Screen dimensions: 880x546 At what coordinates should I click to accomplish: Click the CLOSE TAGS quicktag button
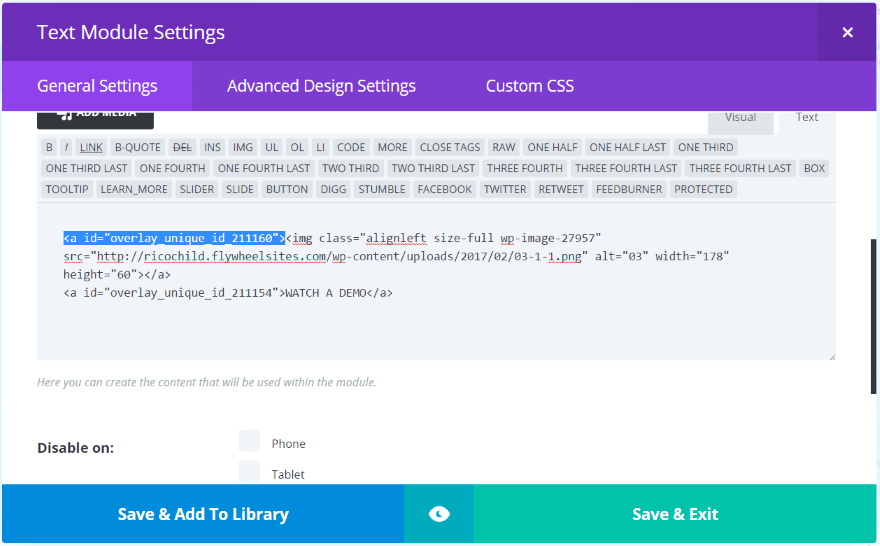pyautogui.click(x=450, y=147)
